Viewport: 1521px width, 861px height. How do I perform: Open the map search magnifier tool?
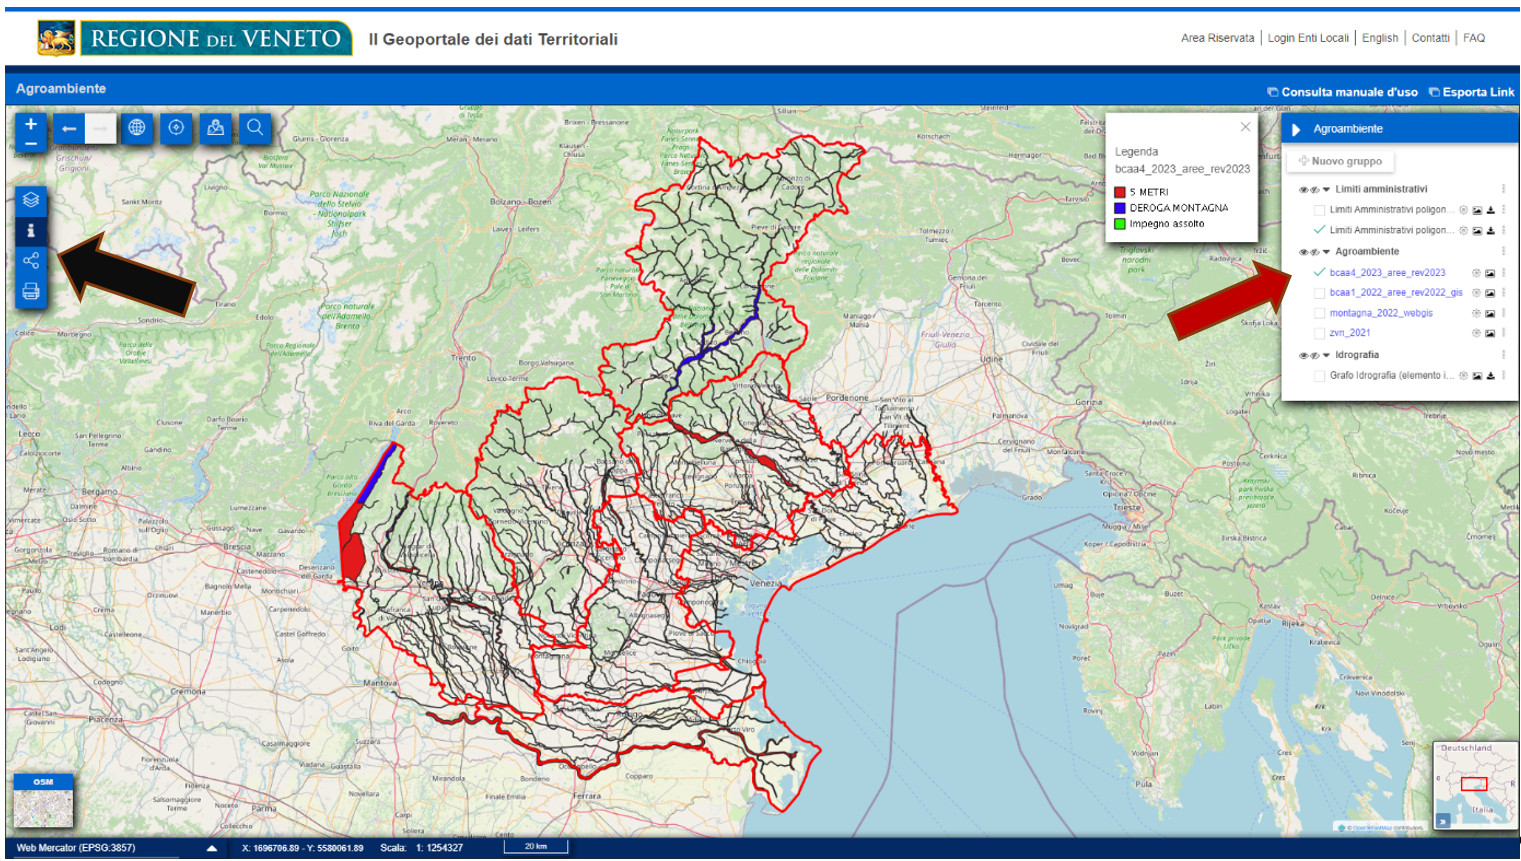[255, 128]
